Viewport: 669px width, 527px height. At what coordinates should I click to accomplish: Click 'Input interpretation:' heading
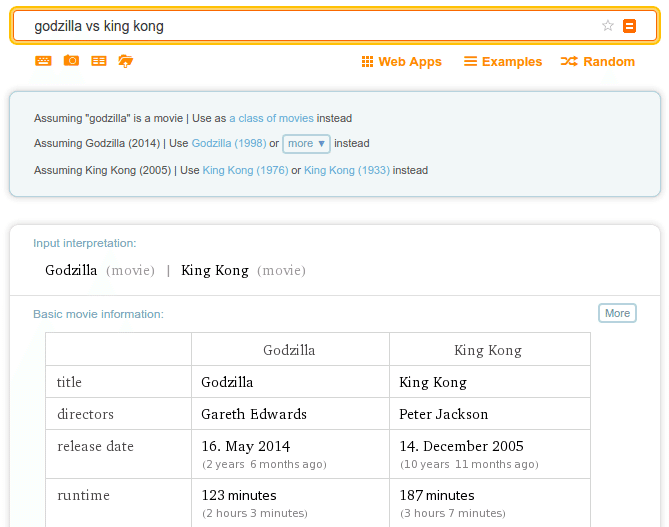pyautogui.click(x=84, y=243)
